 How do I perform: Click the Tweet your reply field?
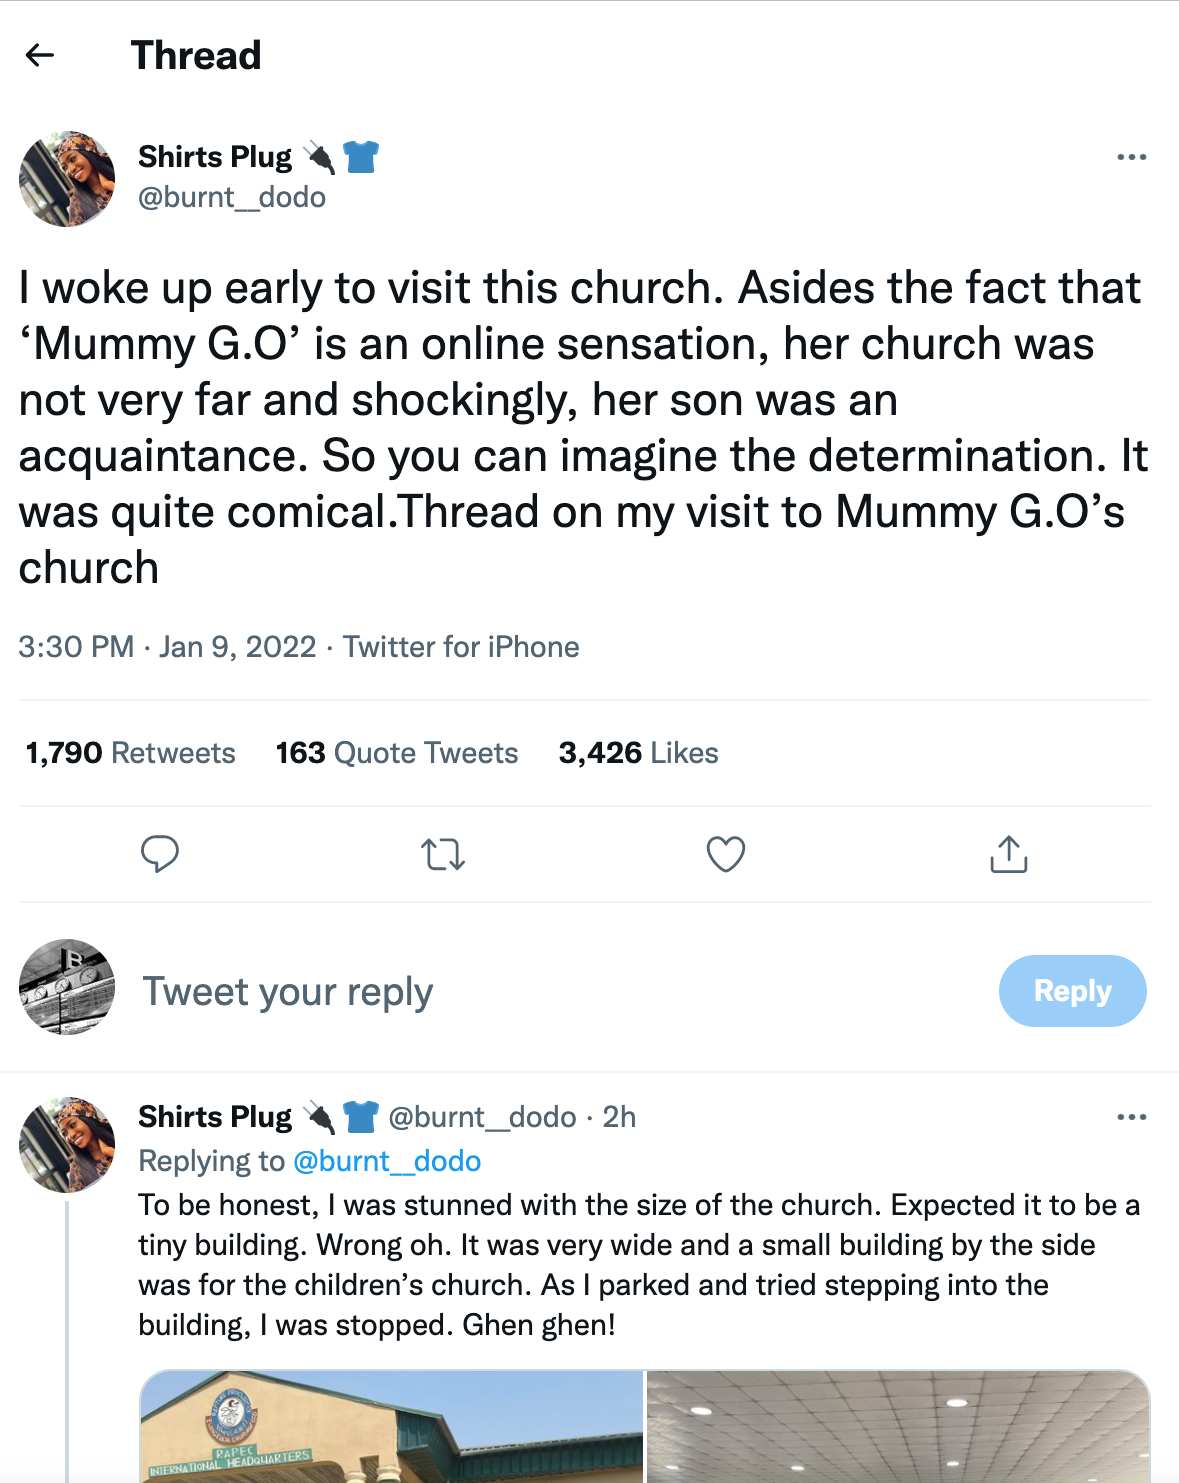(x=288, y=991)
